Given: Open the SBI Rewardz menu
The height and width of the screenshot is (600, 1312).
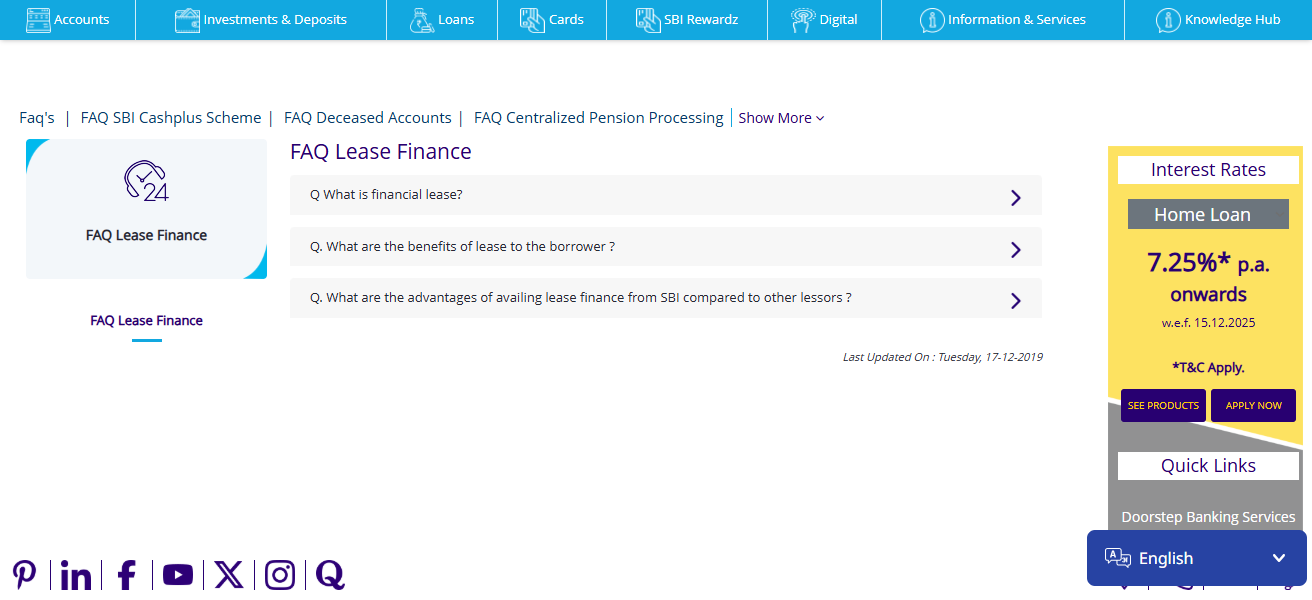Looking at the screenshot, I should coord(687,20).
